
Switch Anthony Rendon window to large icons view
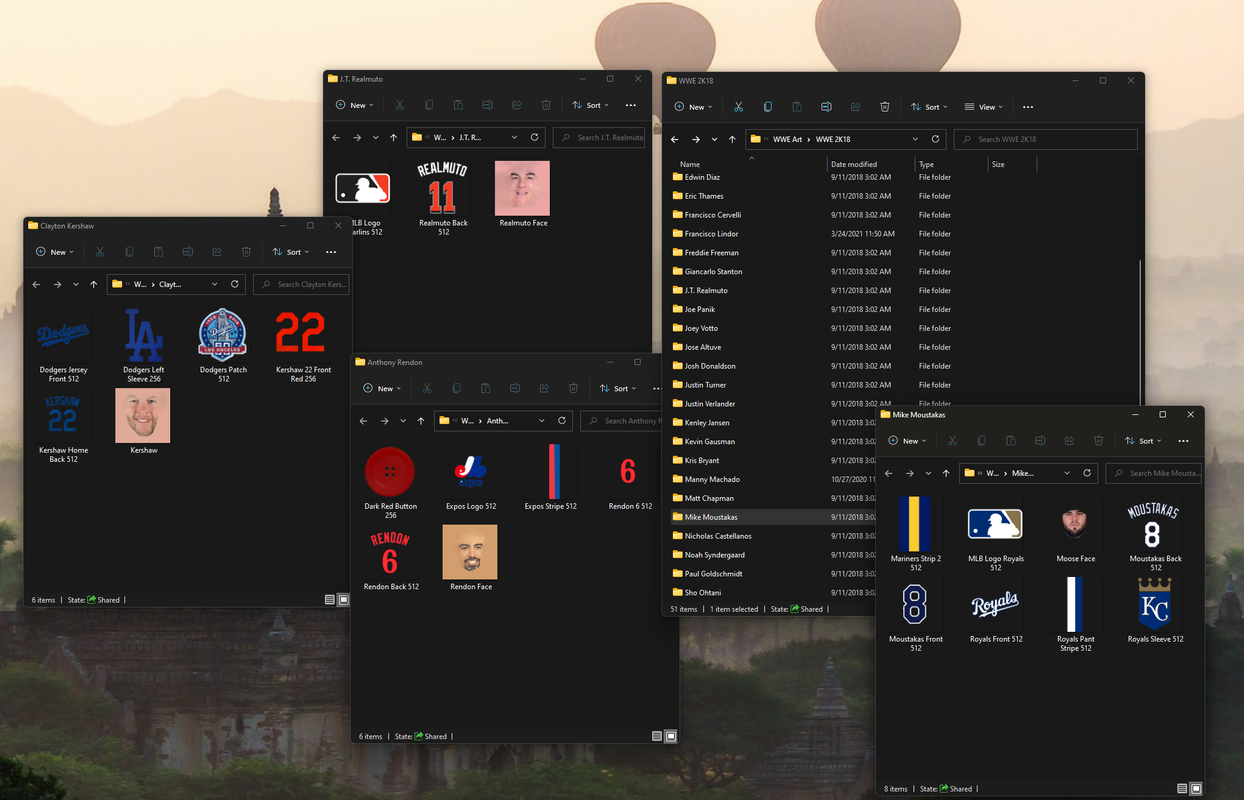671,736
